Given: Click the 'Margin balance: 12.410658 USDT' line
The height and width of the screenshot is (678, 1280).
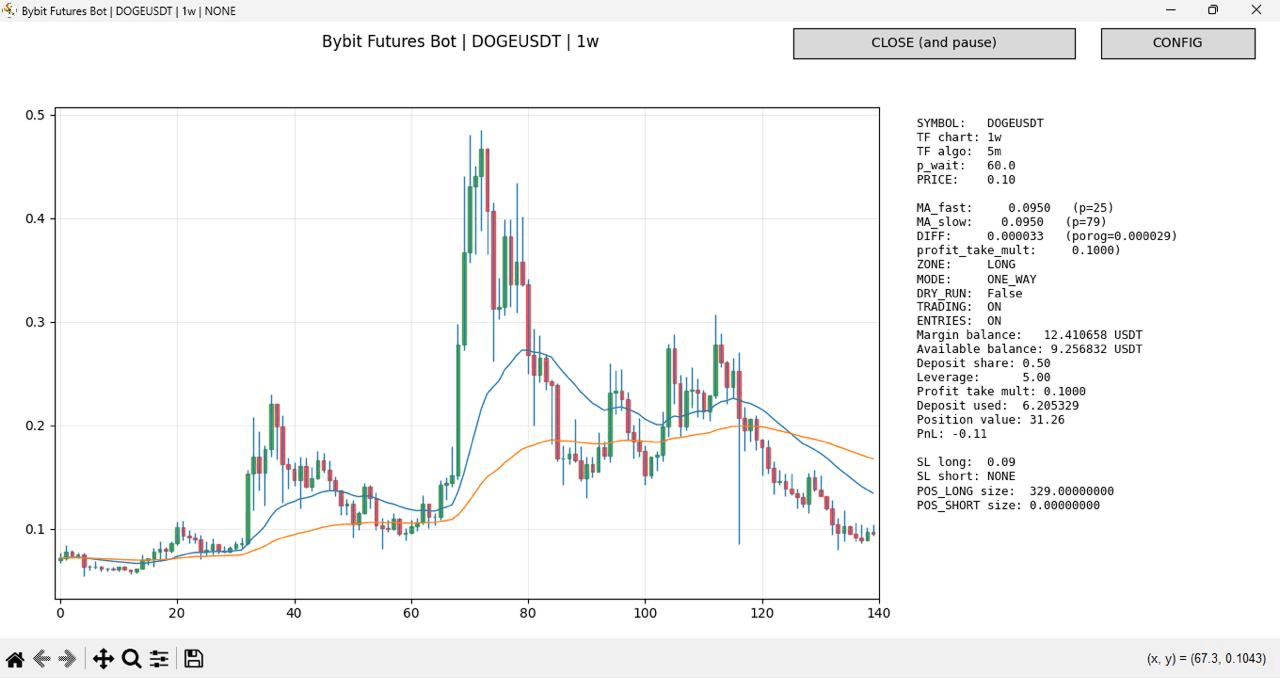Looking at the screenshot, I should pos(1030,335).
